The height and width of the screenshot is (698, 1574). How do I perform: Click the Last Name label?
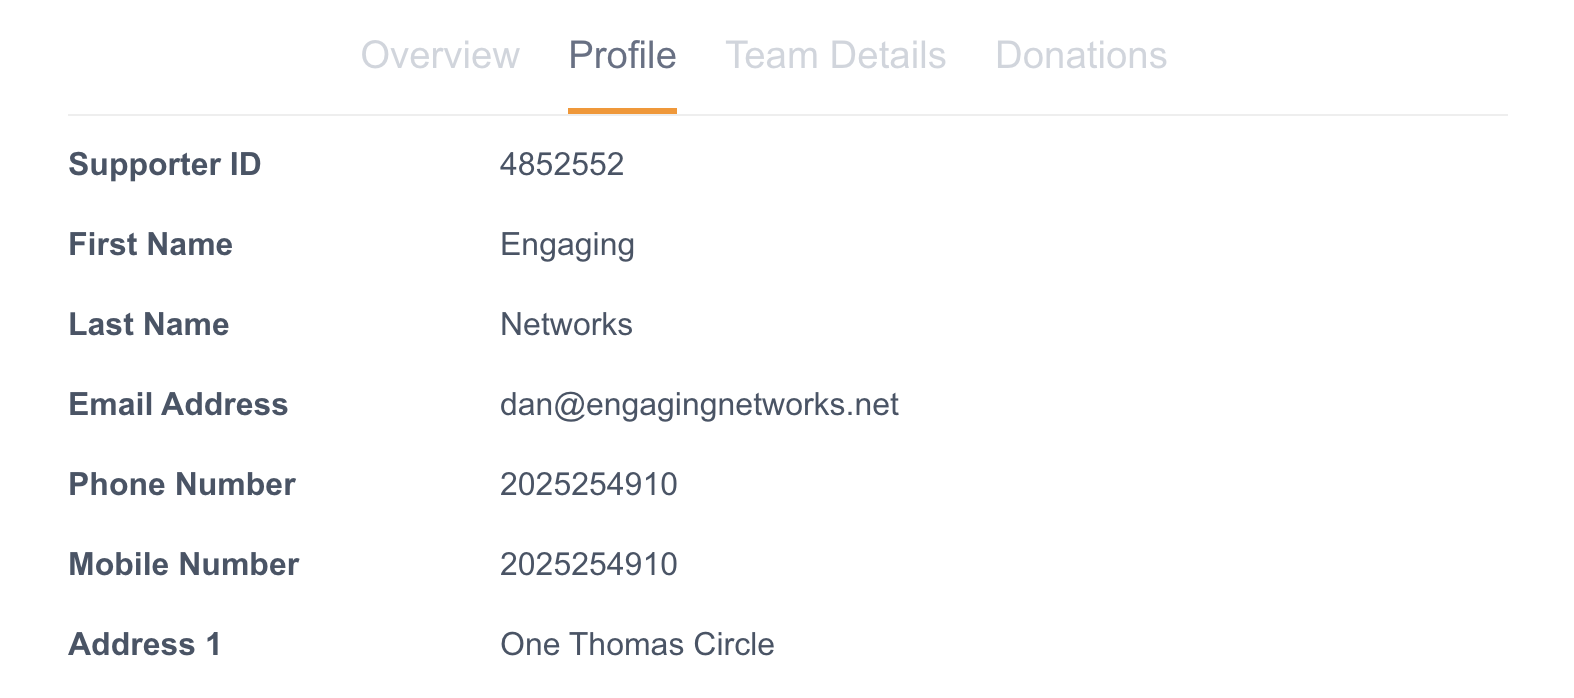tap(149, 324)
